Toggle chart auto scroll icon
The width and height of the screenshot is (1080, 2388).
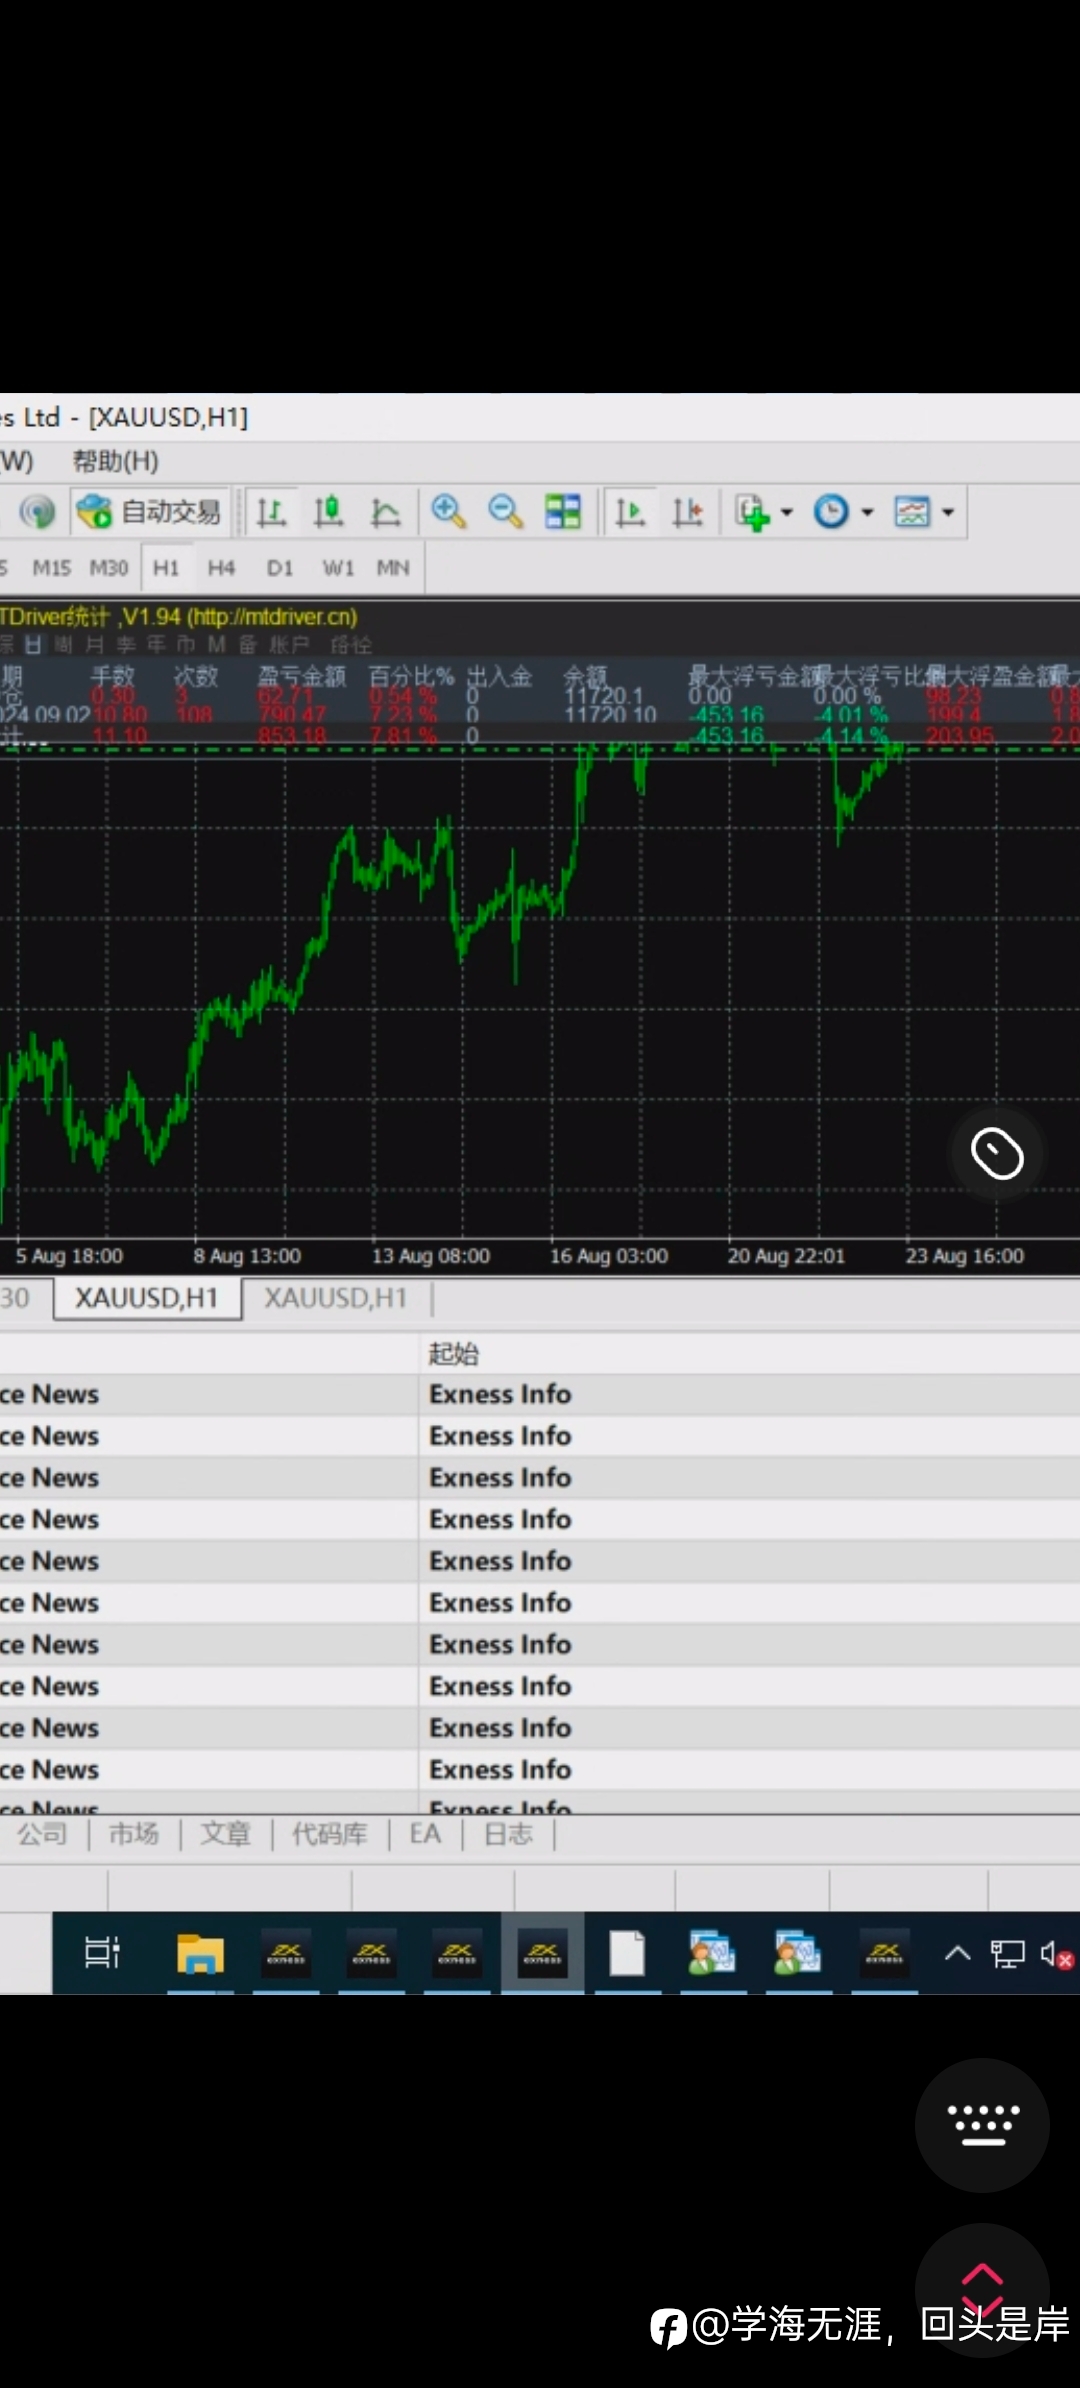630,512
